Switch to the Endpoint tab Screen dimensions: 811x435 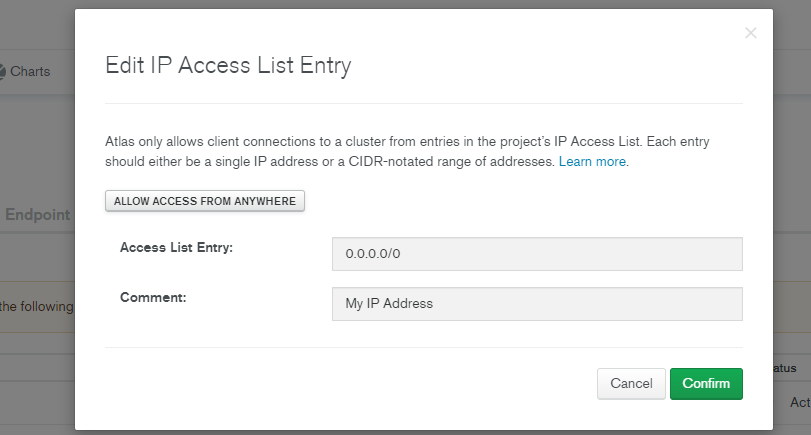(x=37, y=215)
